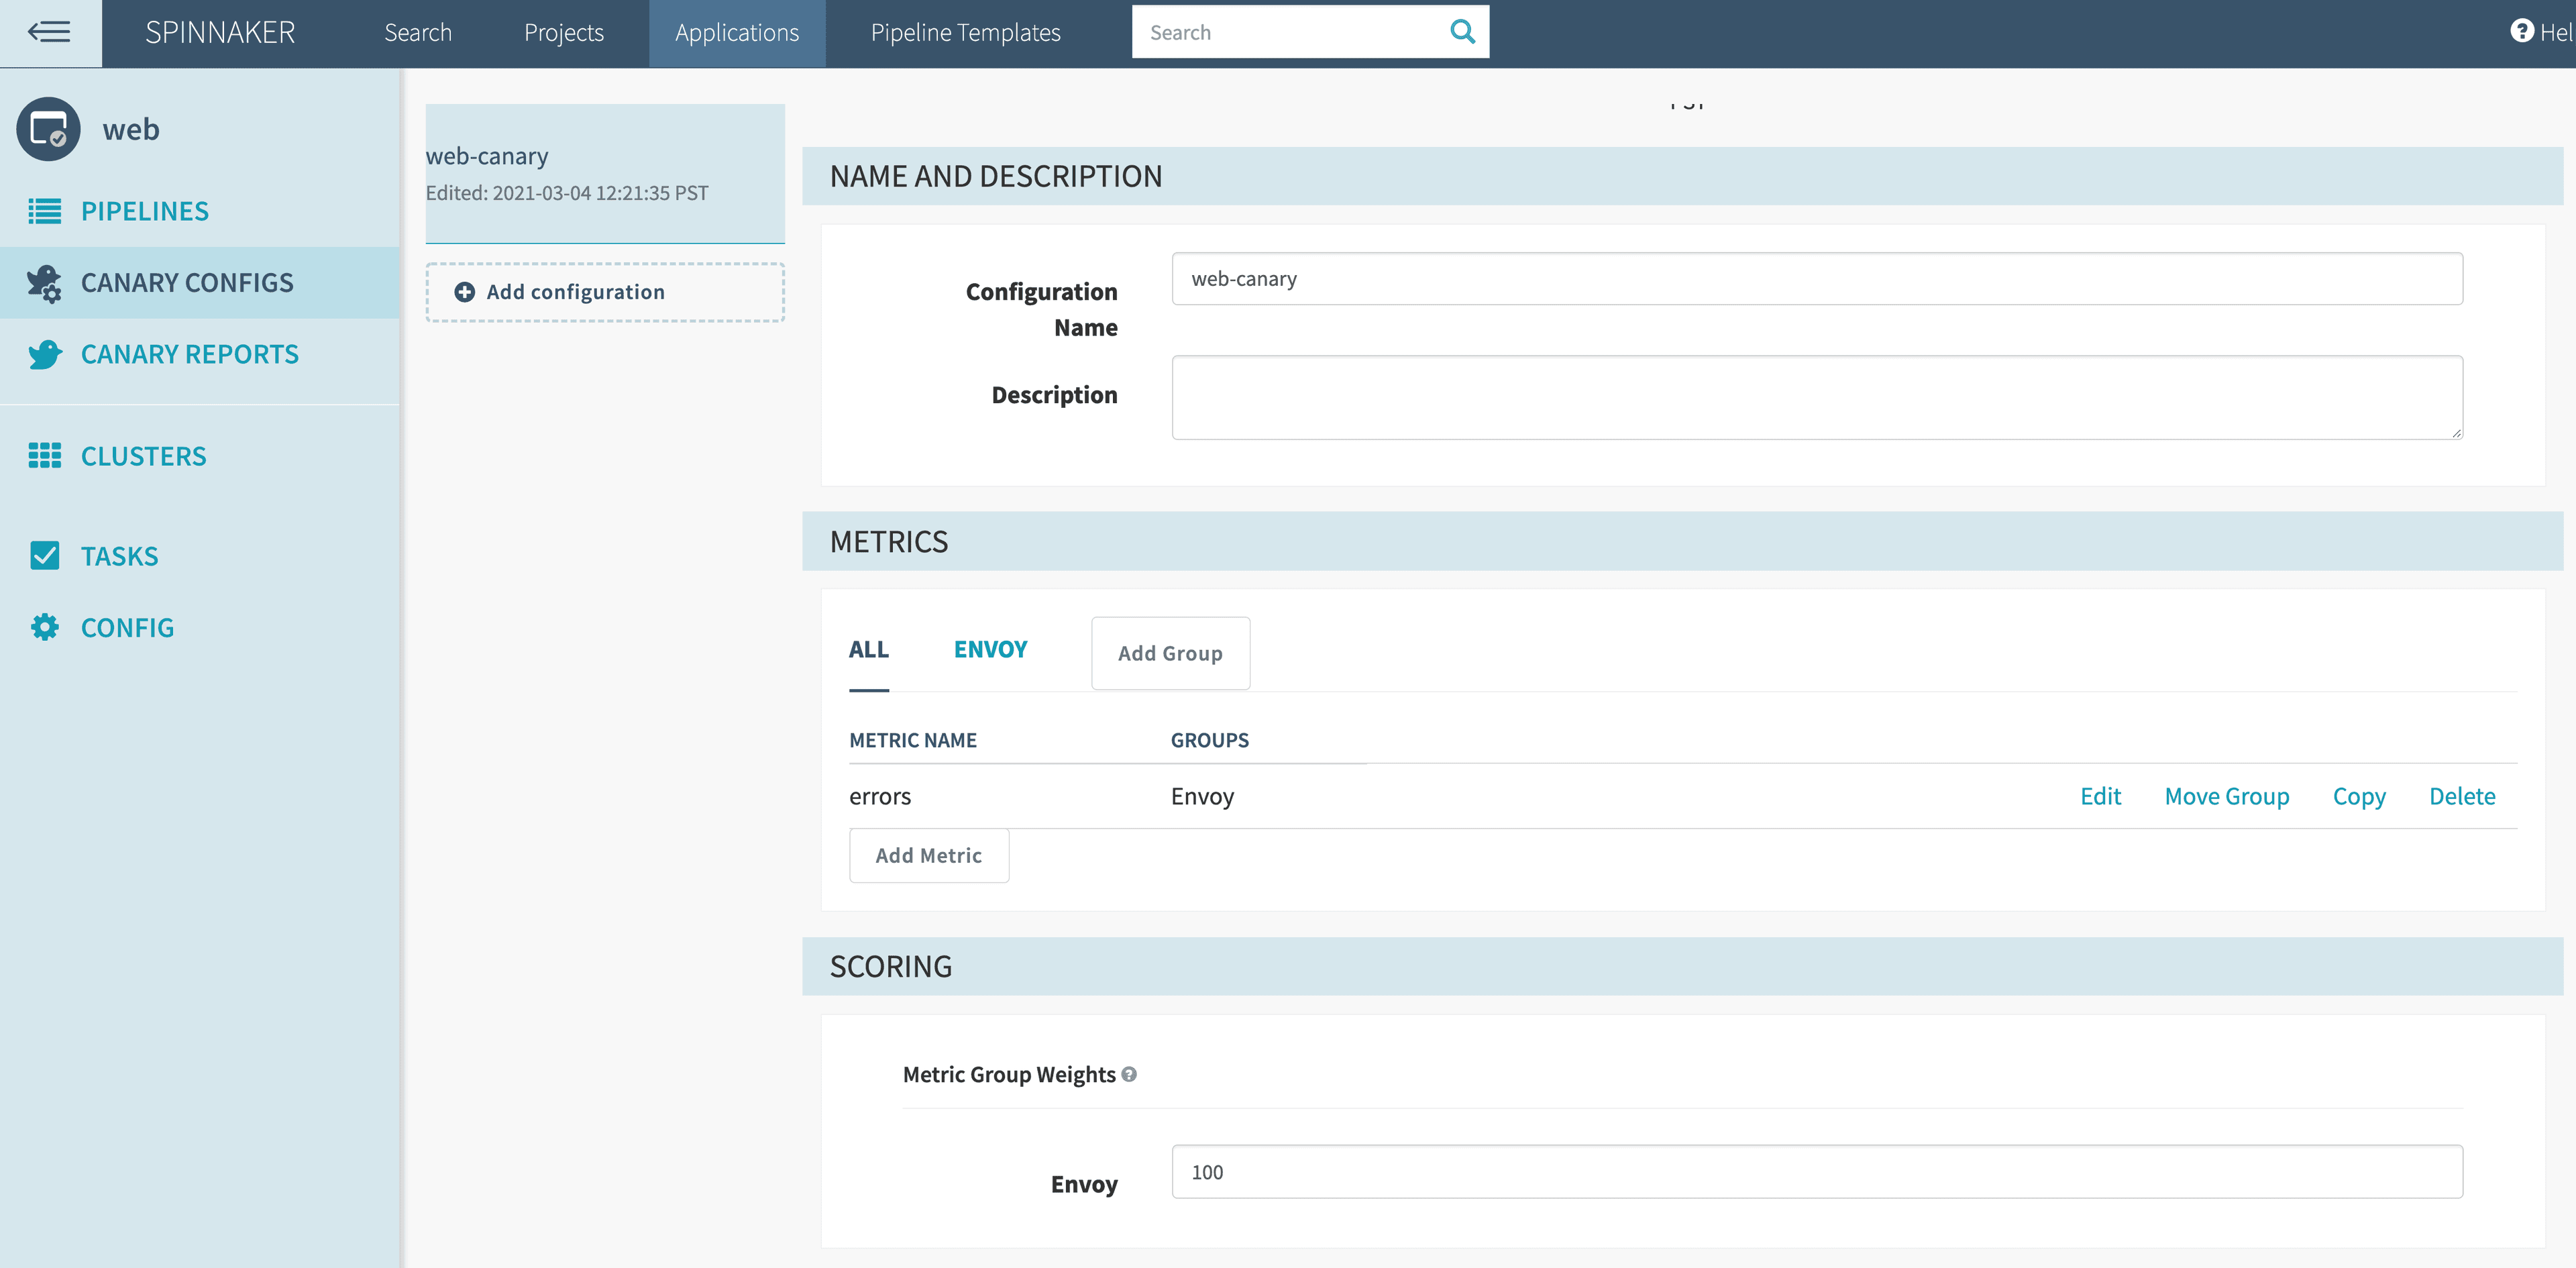This screenshot has width=2576, height=1268.
Task: Open the Projects navigation item
Action: click(563, 33)
